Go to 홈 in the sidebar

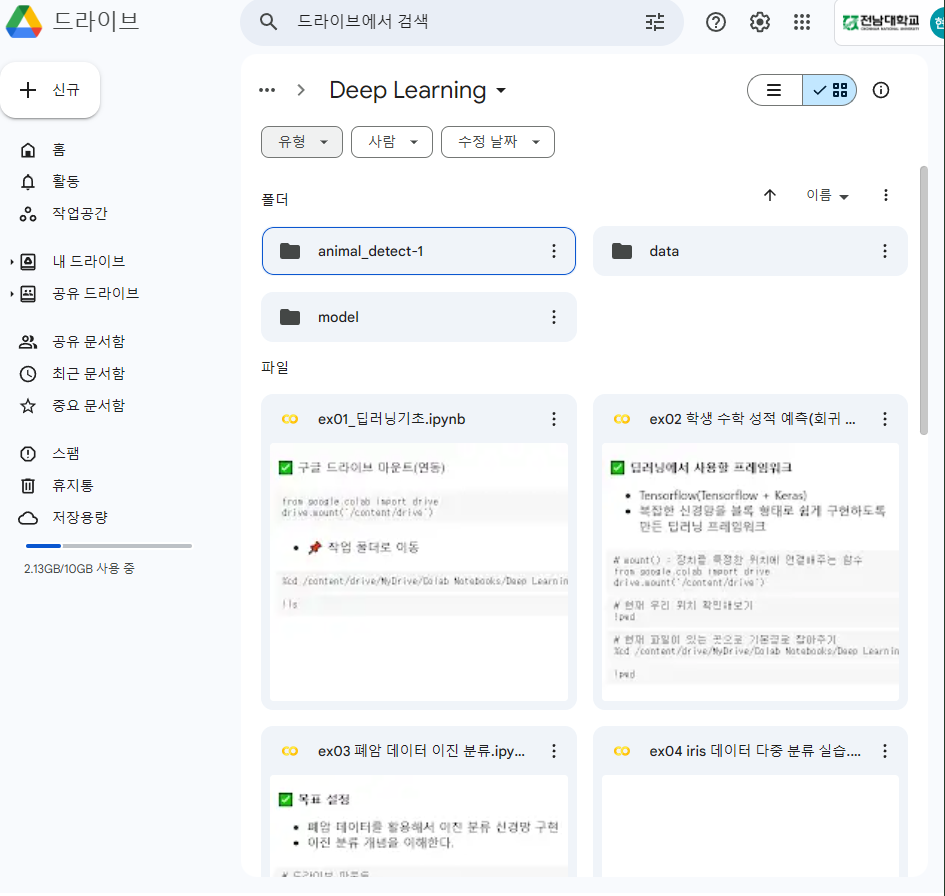tap(58, 150)
